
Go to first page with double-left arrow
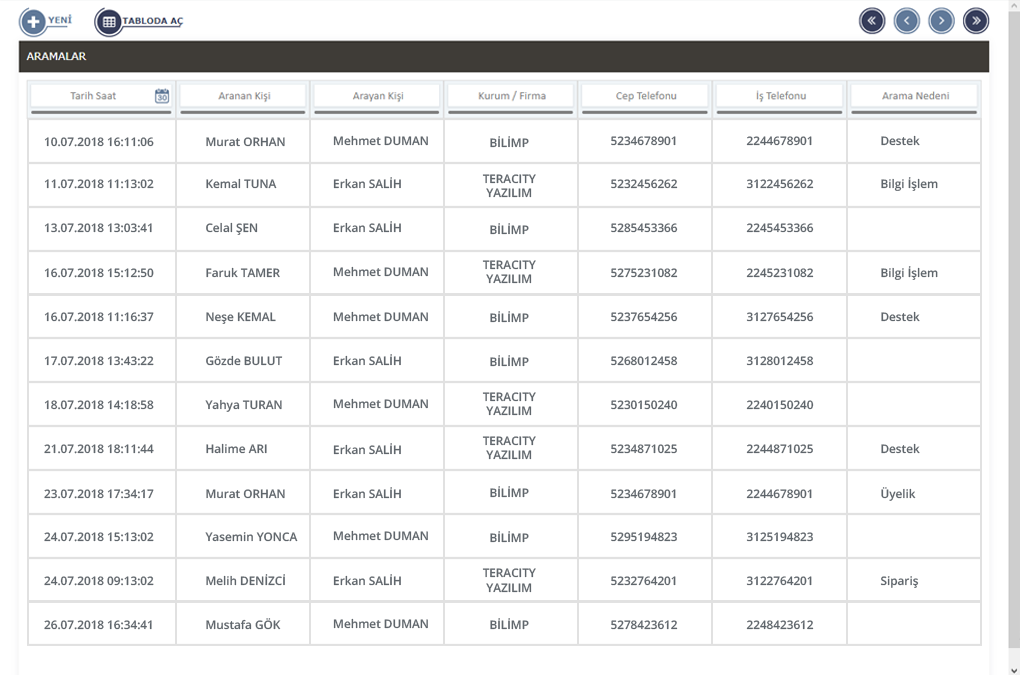872,21
